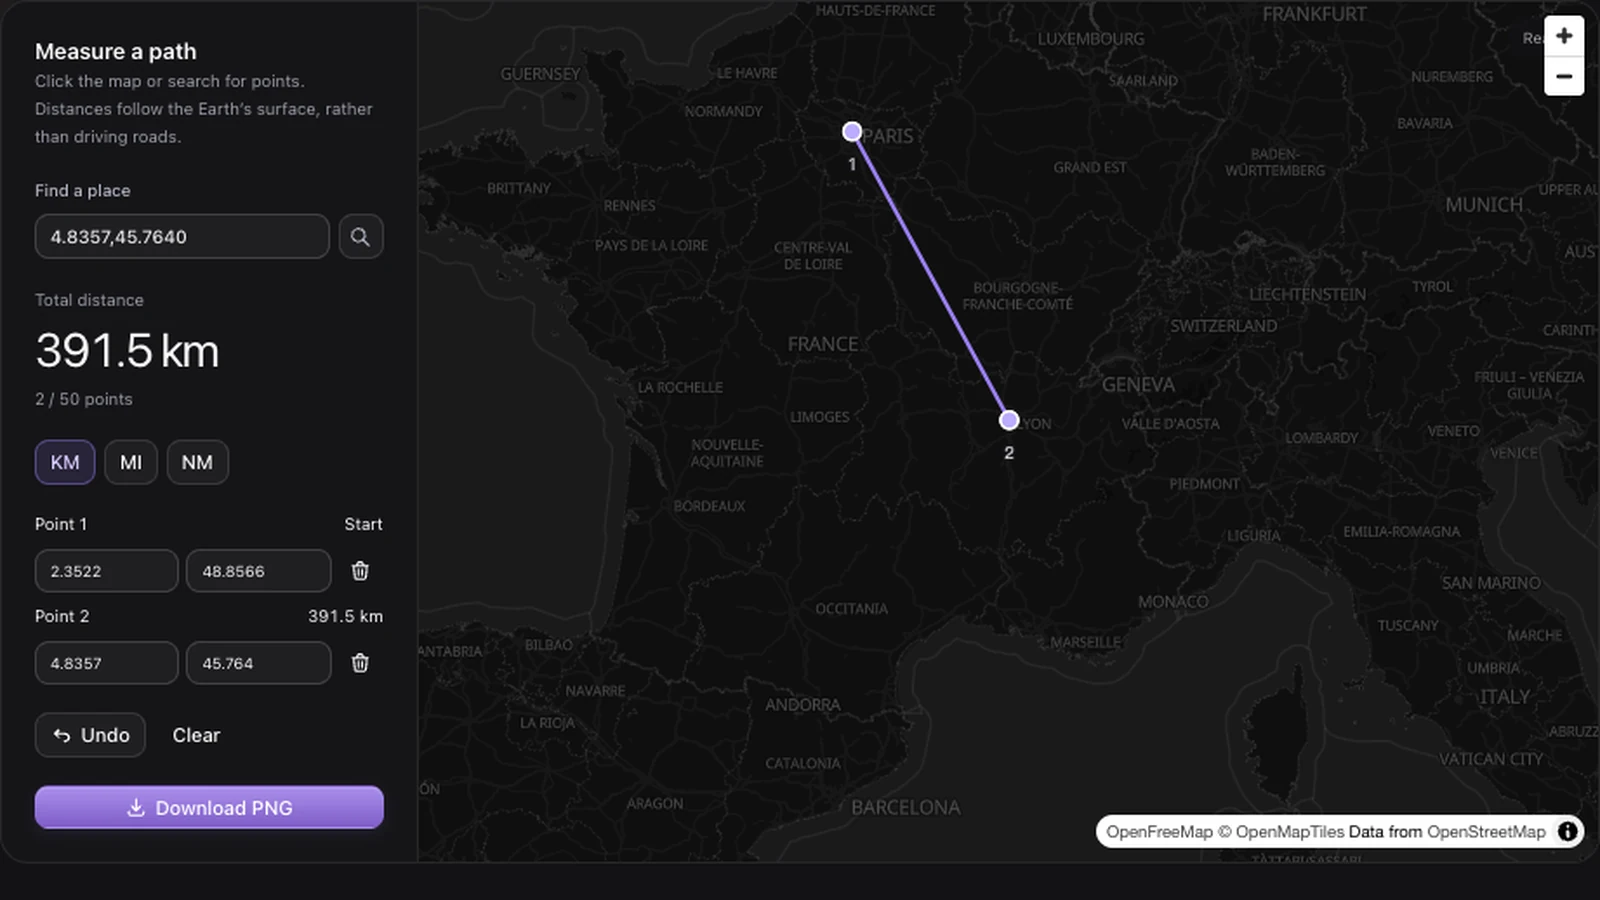This screenshot has width=1600, height=900.
Task: Click the Point 2 '391.5 km' segment distance
Action: pyautogui.click(x=345, y=616)
